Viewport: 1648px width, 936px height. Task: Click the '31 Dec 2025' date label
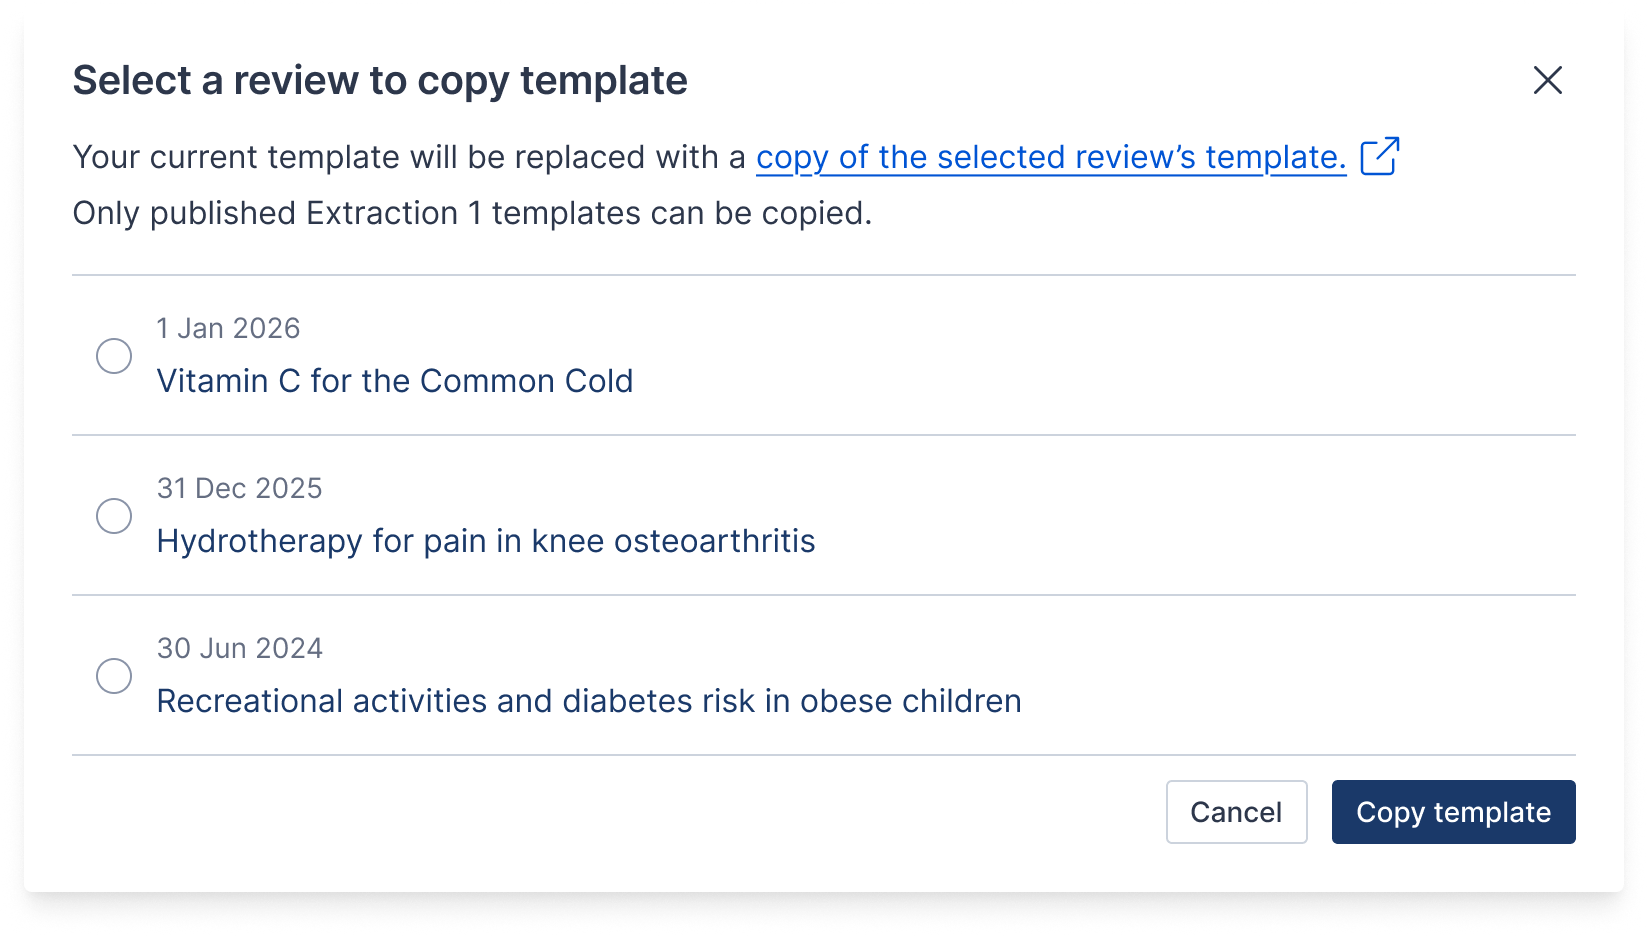point(240,488)
